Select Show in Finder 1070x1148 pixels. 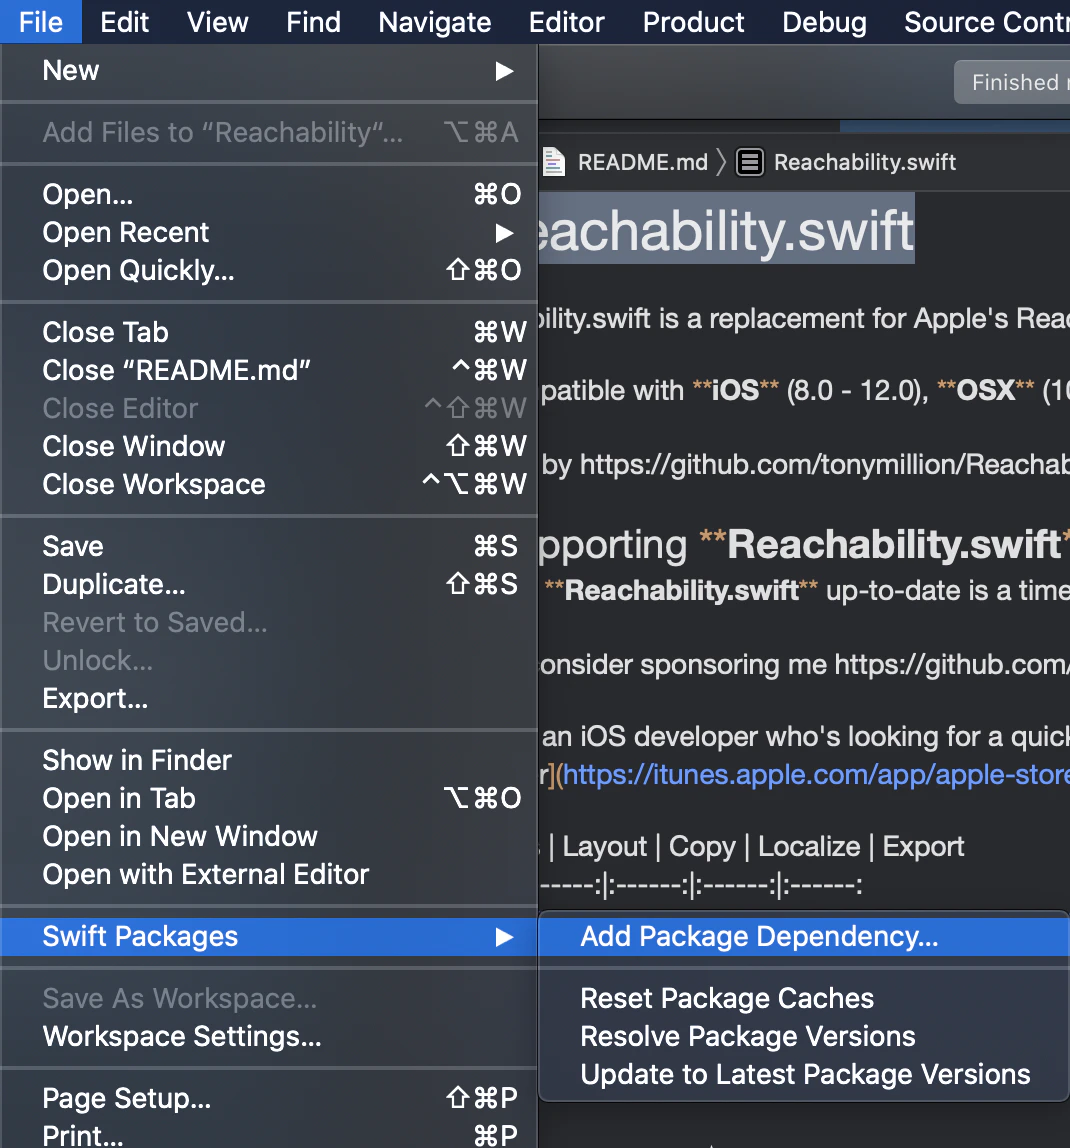(x=269, y=760)
